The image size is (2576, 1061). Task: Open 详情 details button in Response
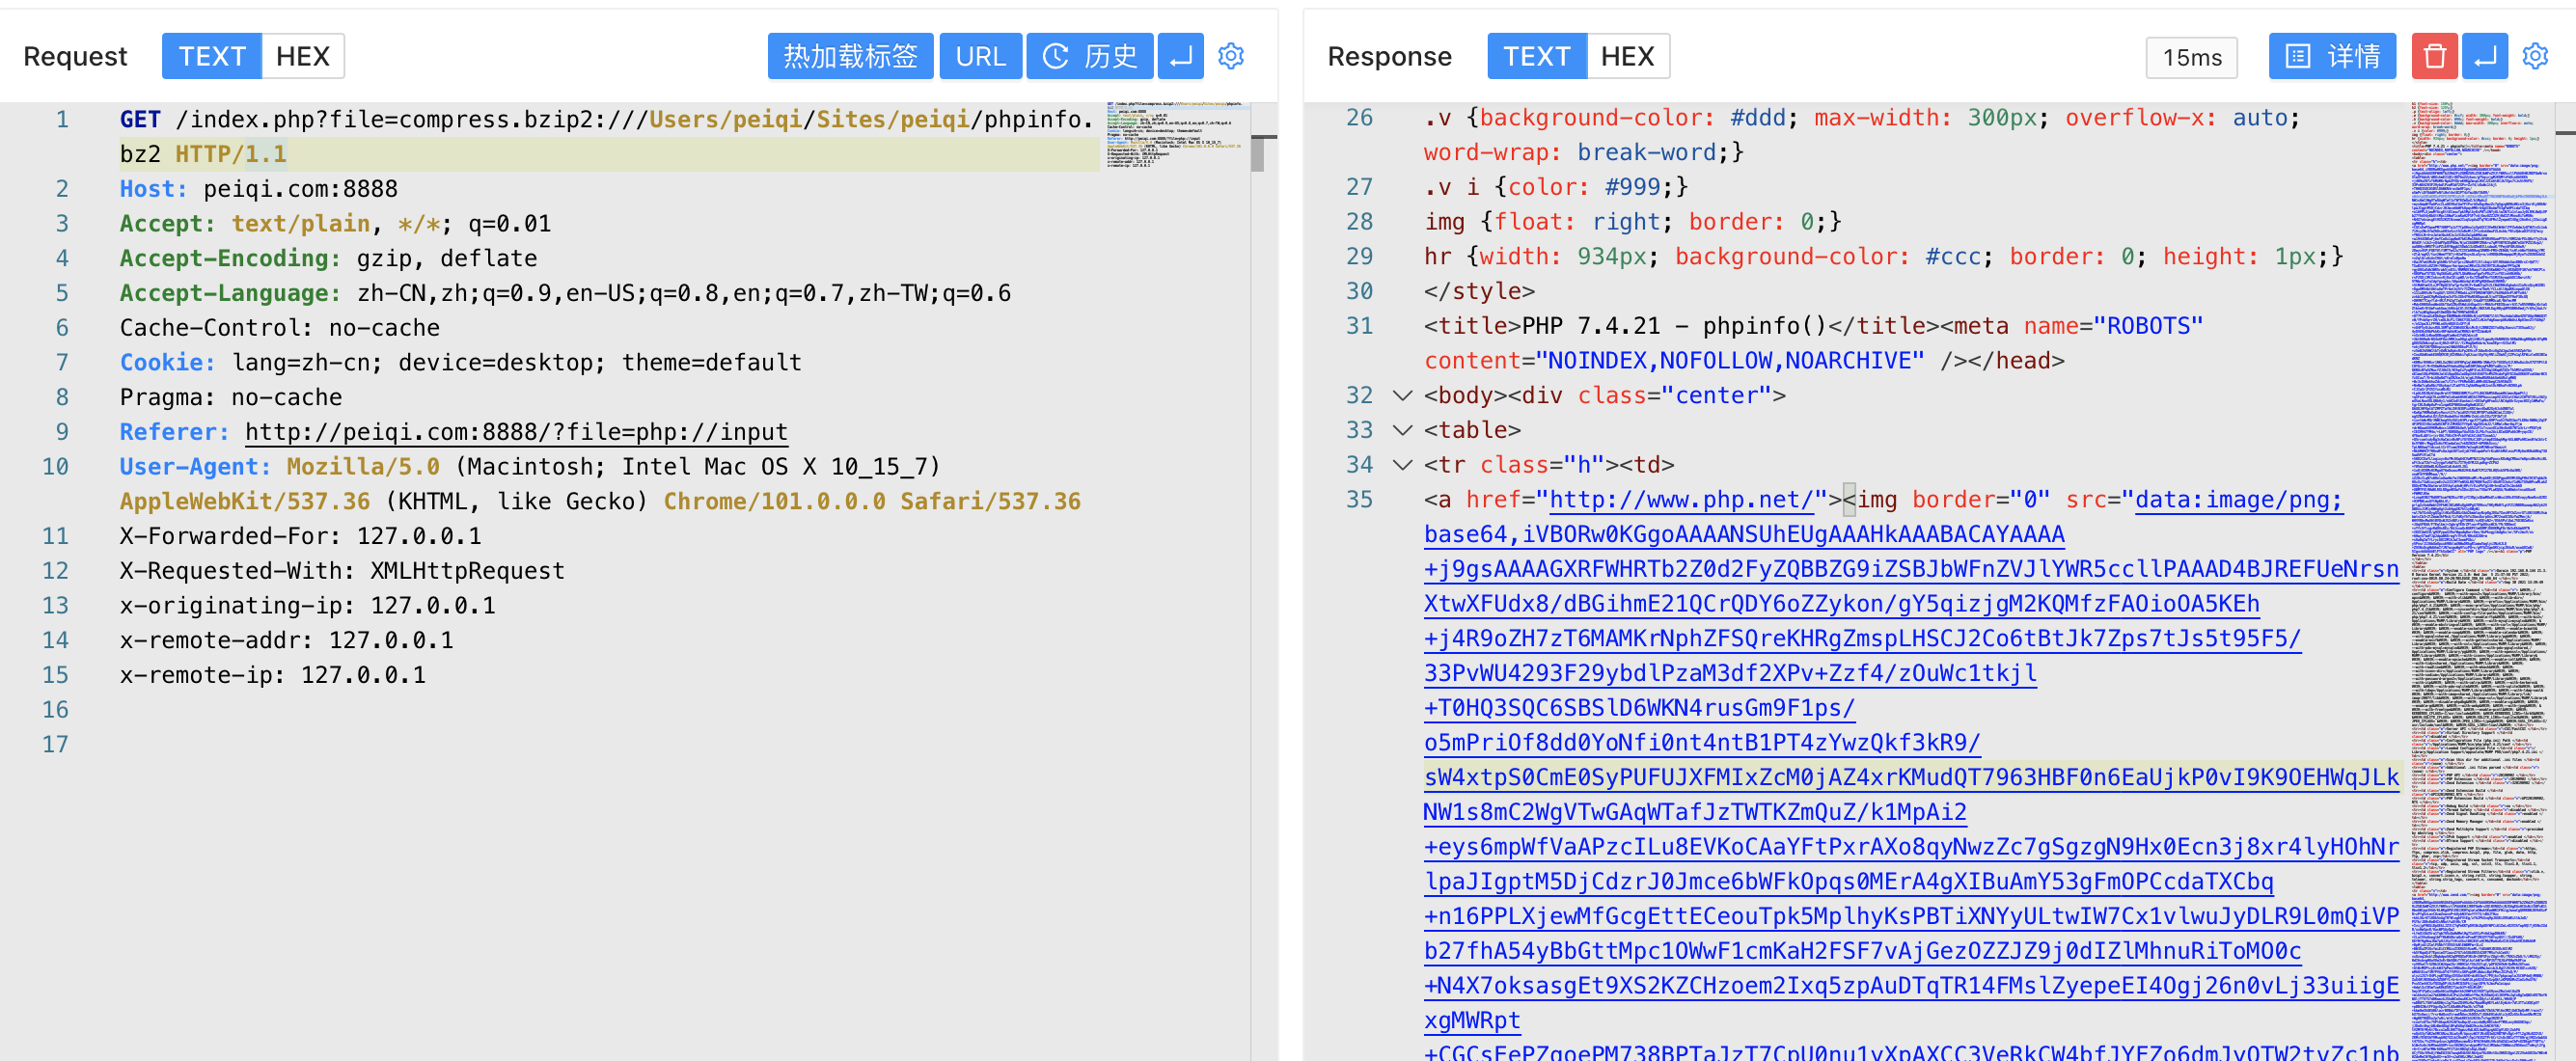tap(2332, 56)
